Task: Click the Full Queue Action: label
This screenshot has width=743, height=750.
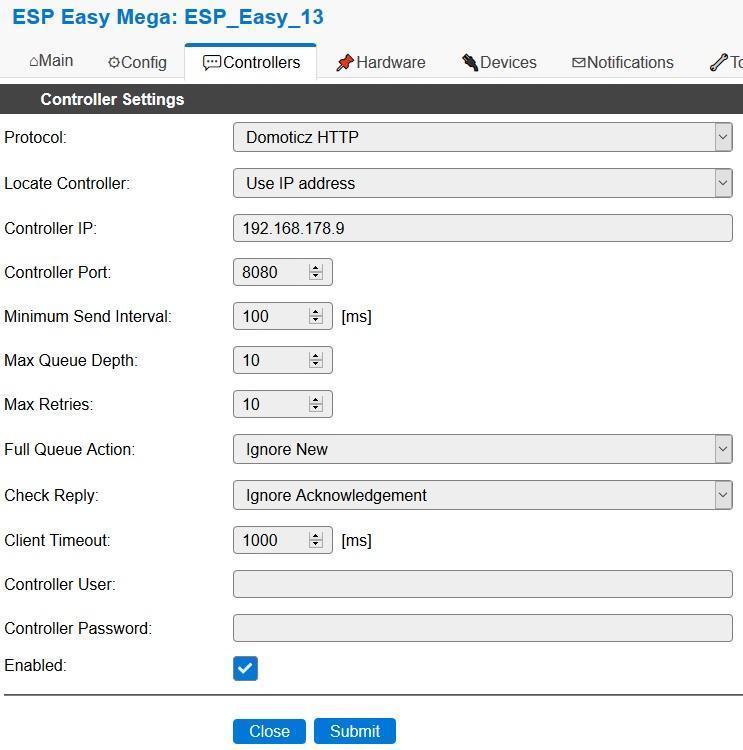Action: [70, 450]
